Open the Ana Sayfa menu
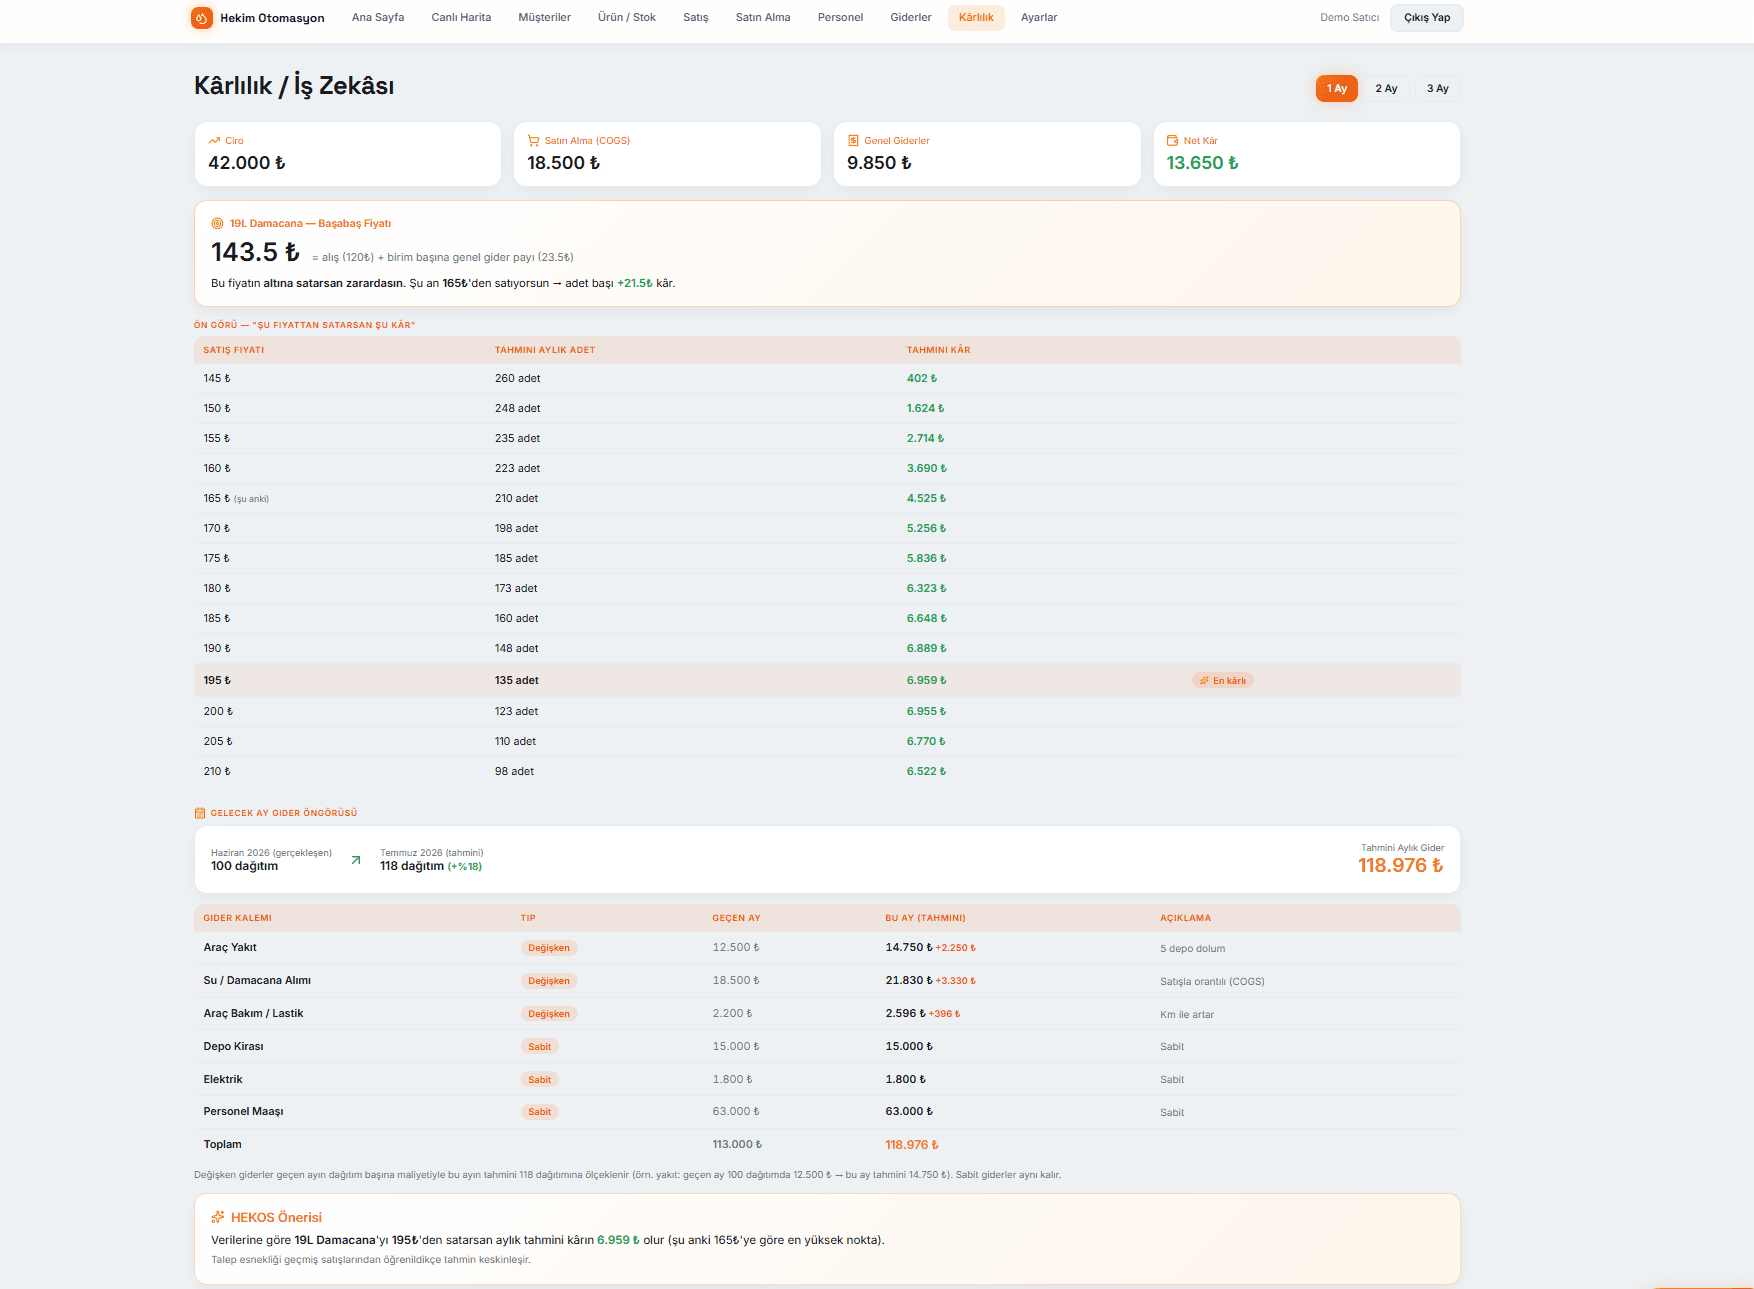1754x1289 pixels. tap(378, 18)
